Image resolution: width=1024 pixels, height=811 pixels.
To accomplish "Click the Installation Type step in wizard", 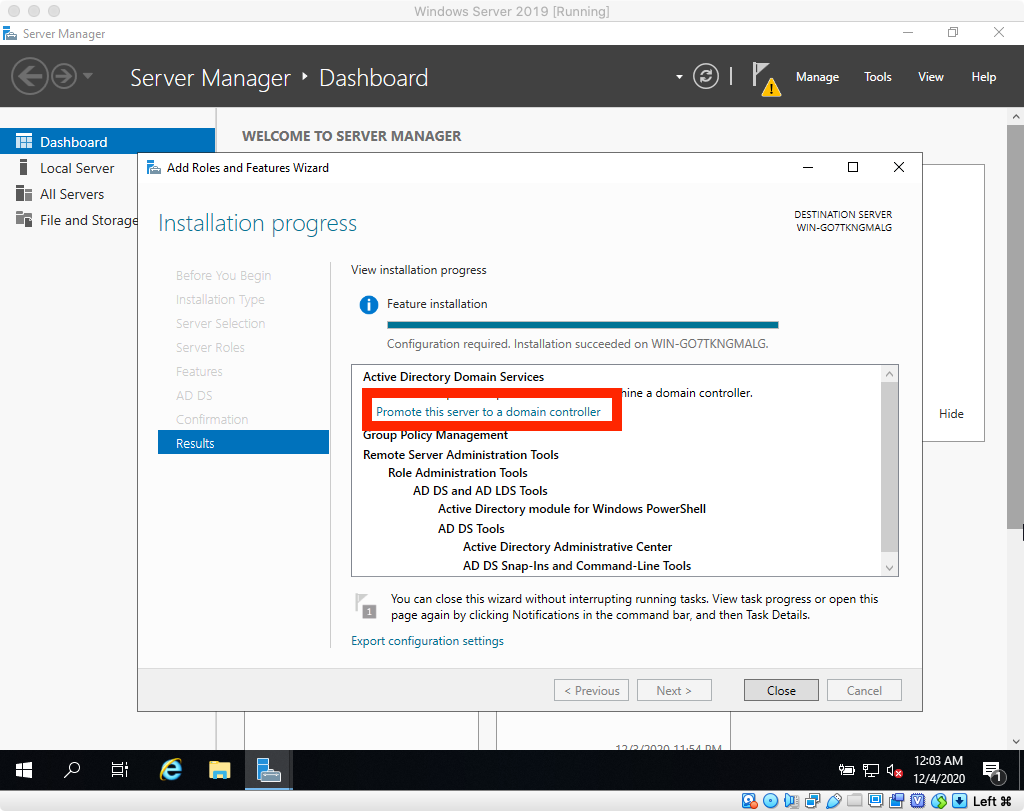I will [x=220, y=300].
